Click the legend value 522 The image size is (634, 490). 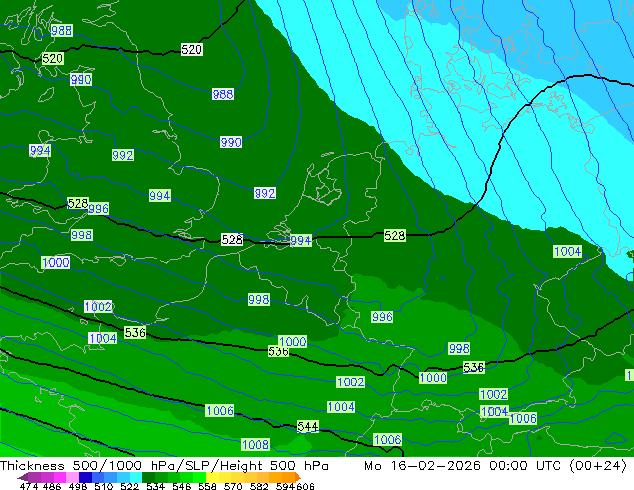point(129,486)
